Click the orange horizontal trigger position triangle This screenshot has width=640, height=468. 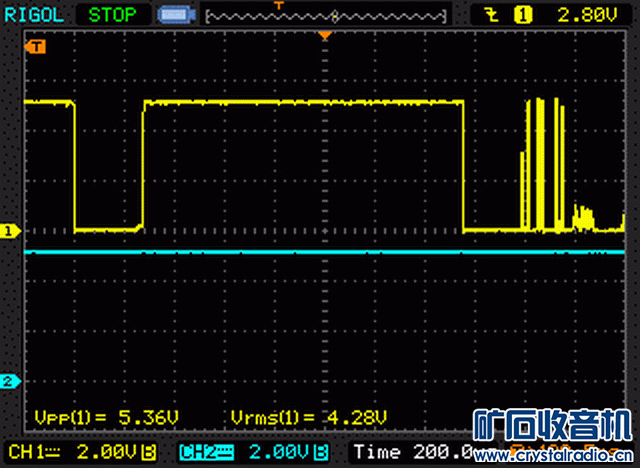click(325, 35)
